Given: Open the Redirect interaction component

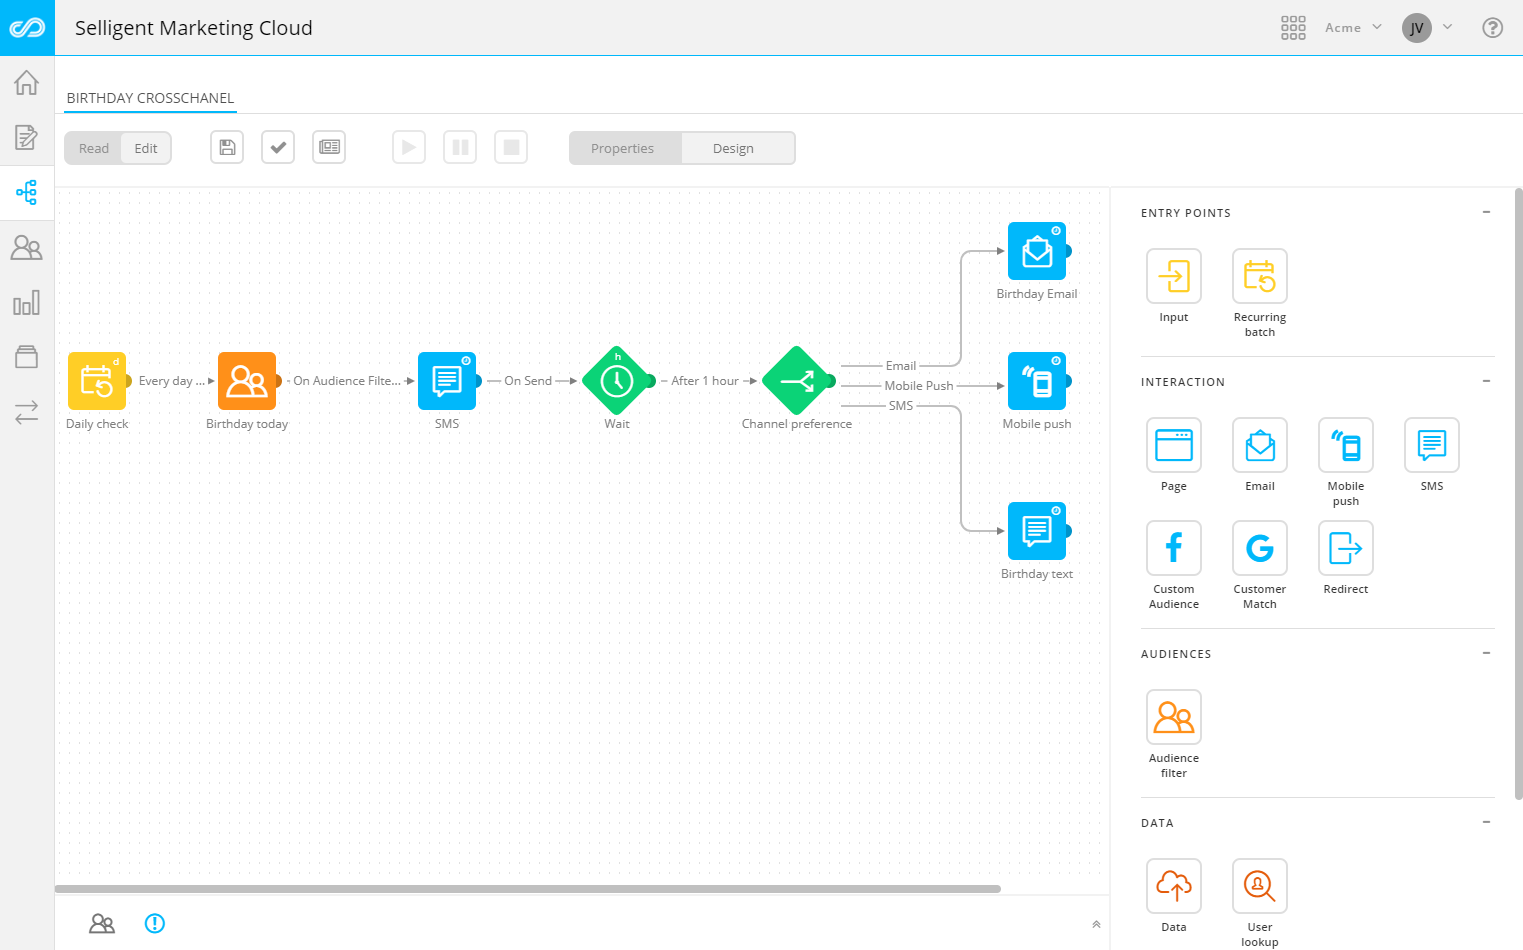Looking at the screenshot, I should pyautogui.click(x=1345, y=548).
